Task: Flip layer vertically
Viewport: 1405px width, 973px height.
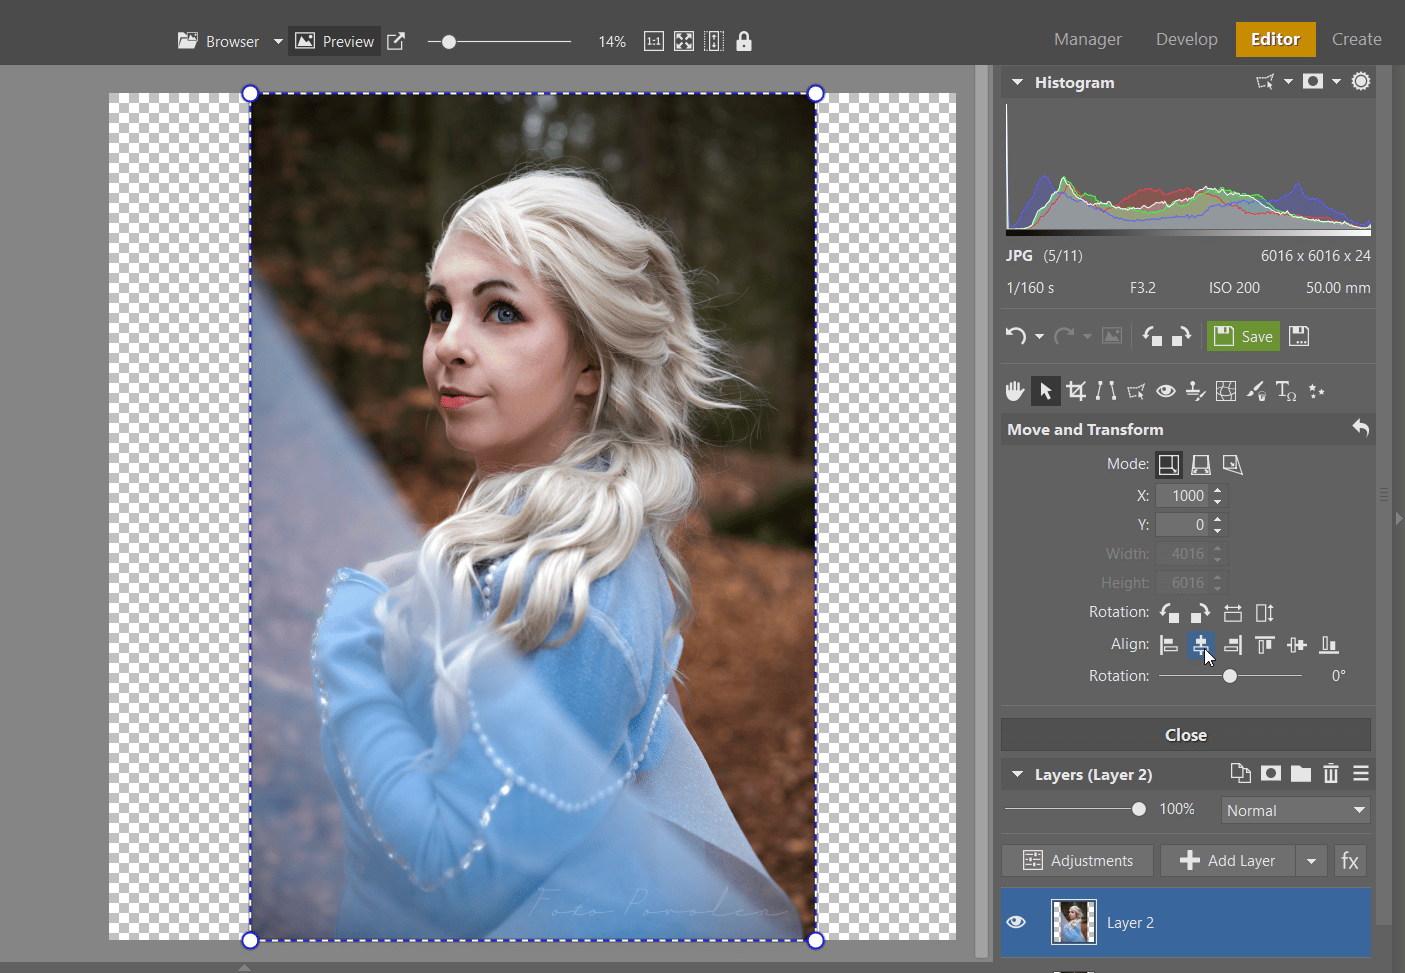Action: [x=1265, y=612]
